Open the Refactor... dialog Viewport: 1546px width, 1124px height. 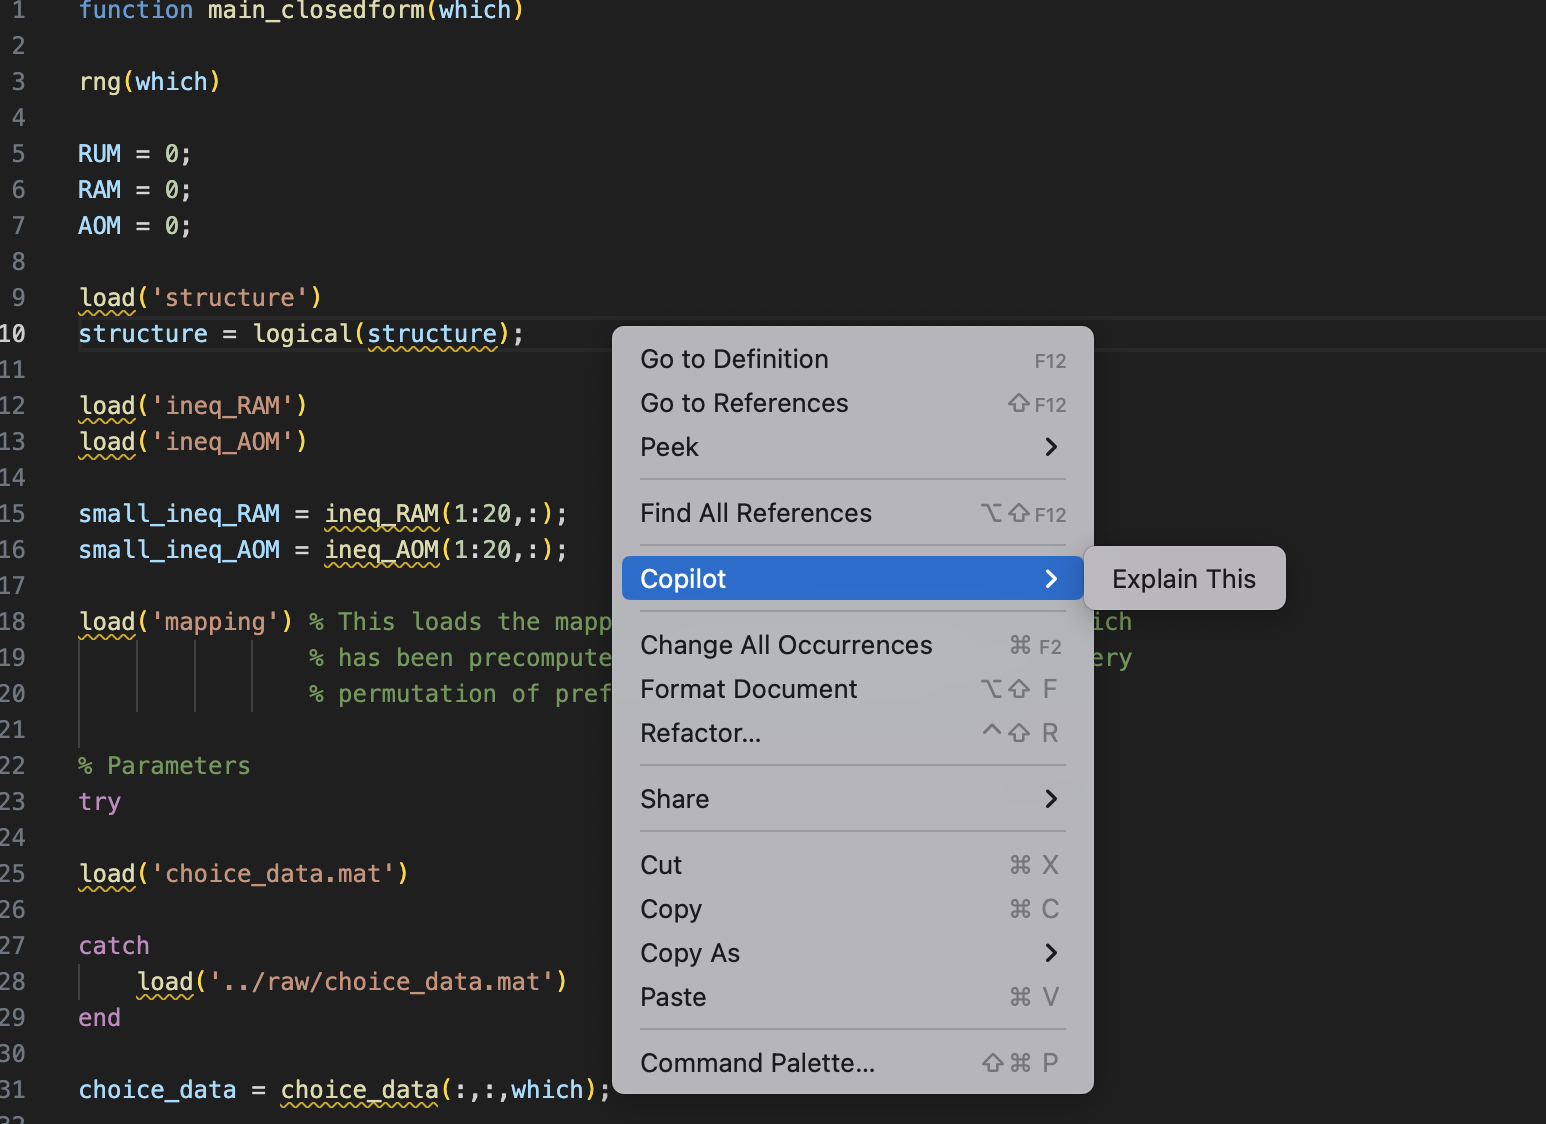click(700, 733)
